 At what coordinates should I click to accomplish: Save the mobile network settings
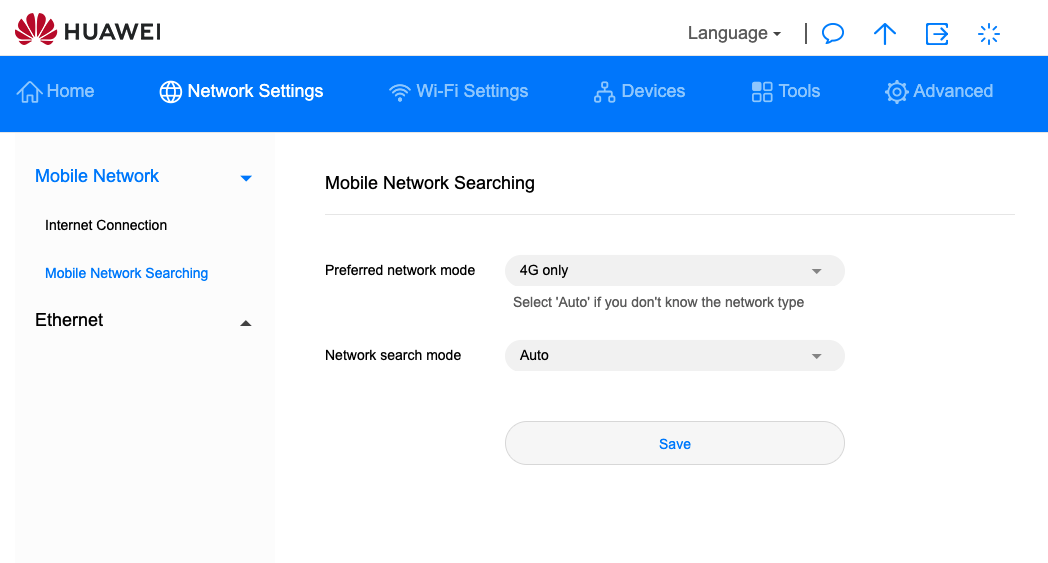(x=674, y=443)
